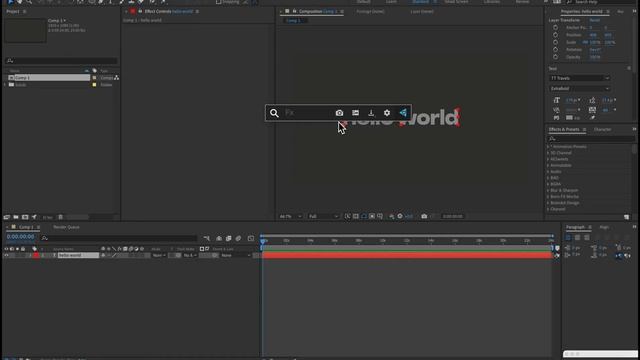Open the Paragraph panel tab
Viewport: 640px width, 360px height.
[x=575, y=227]
